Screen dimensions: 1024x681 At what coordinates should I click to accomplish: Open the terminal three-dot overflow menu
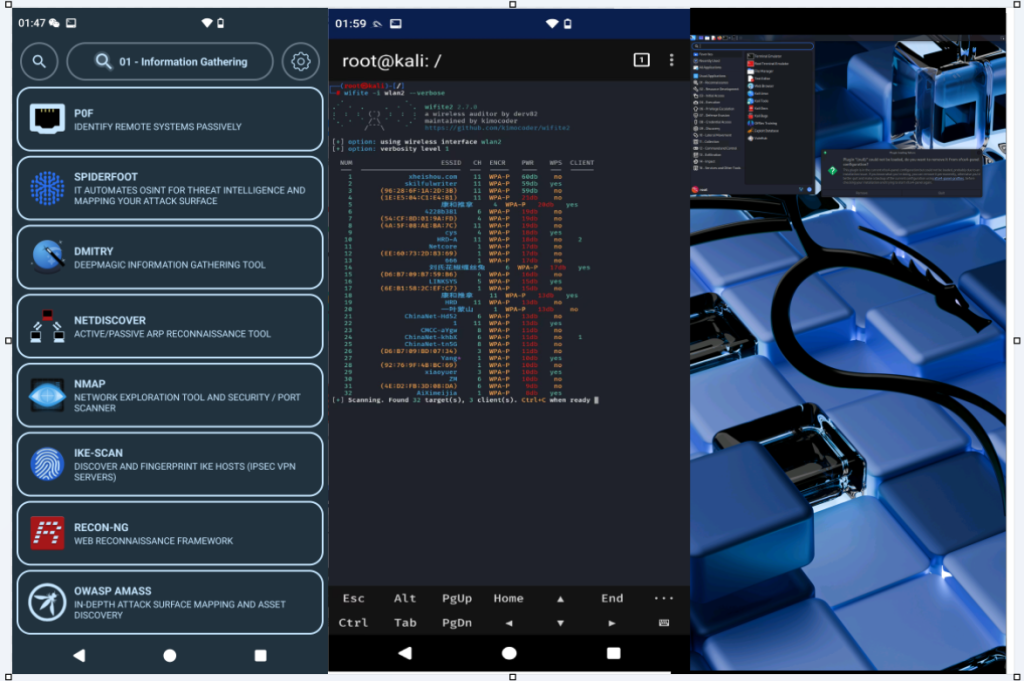[671, 60]
